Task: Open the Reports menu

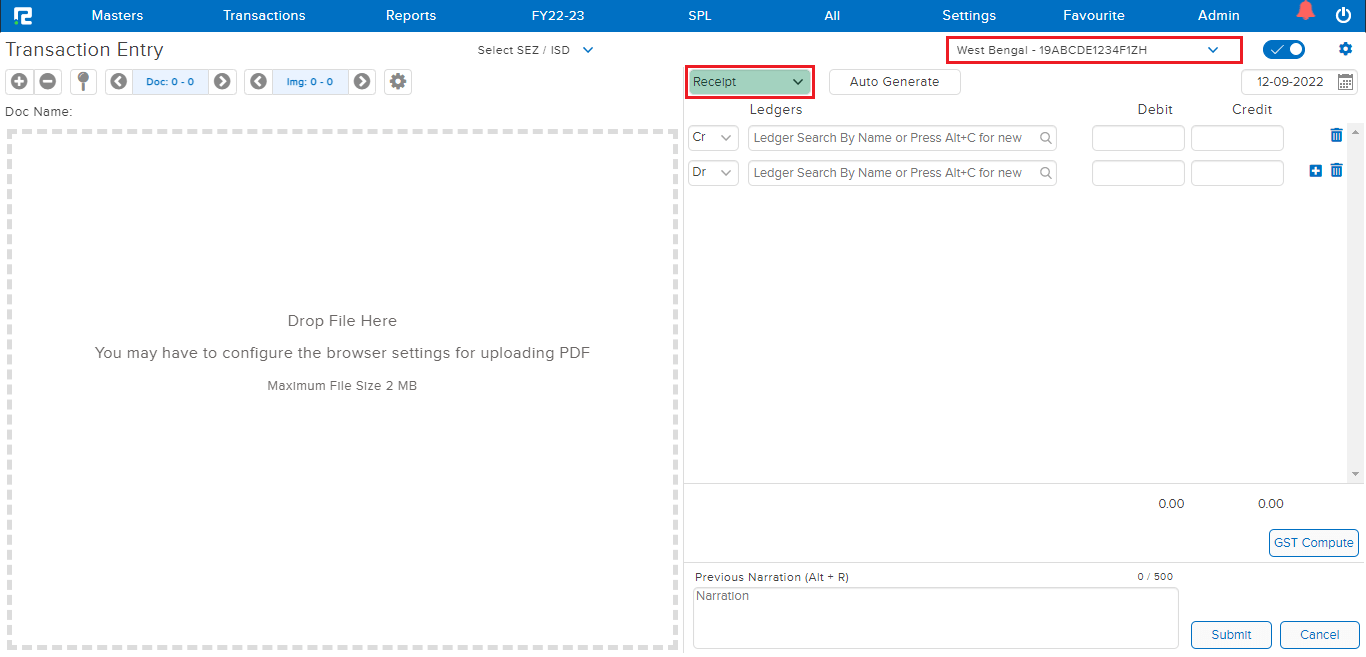Action: 411,15
